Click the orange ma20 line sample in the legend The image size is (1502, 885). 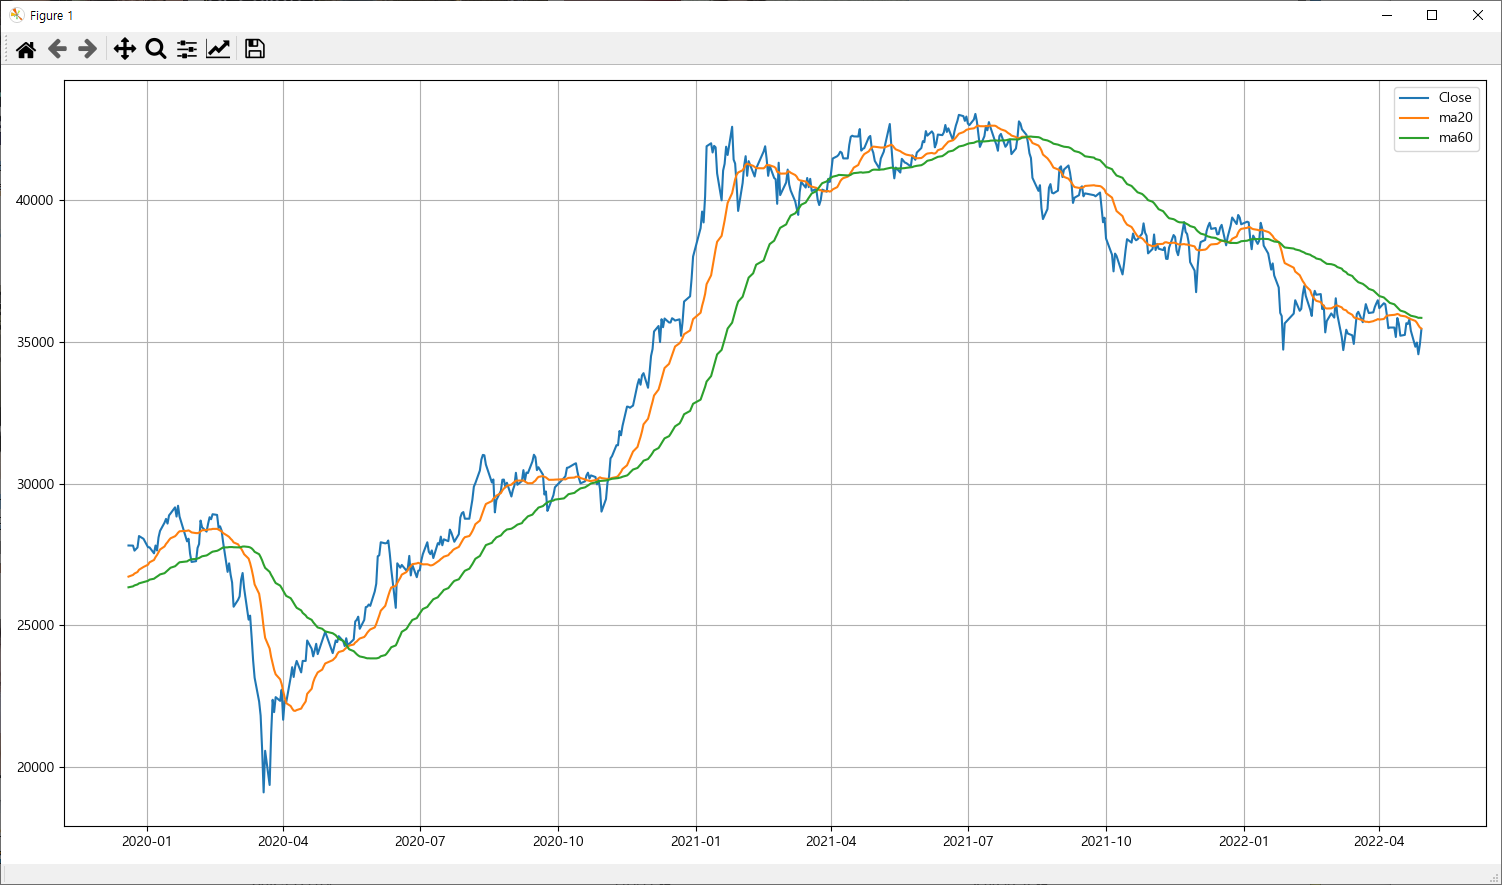click(1414, 118)
